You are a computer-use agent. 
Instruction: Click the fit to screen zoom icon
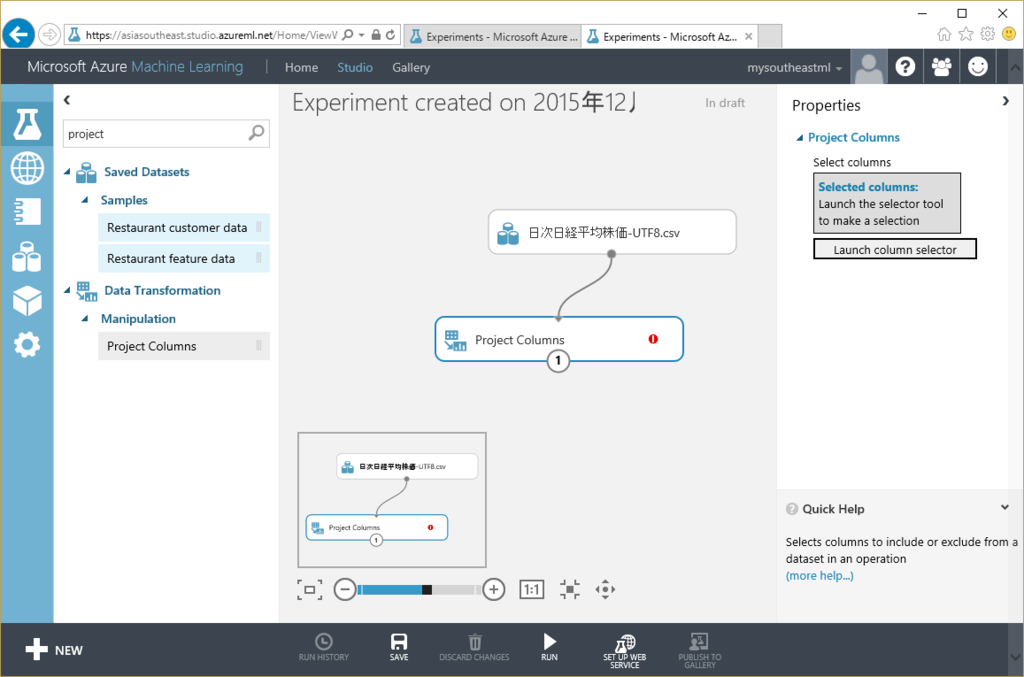(310, 590)
